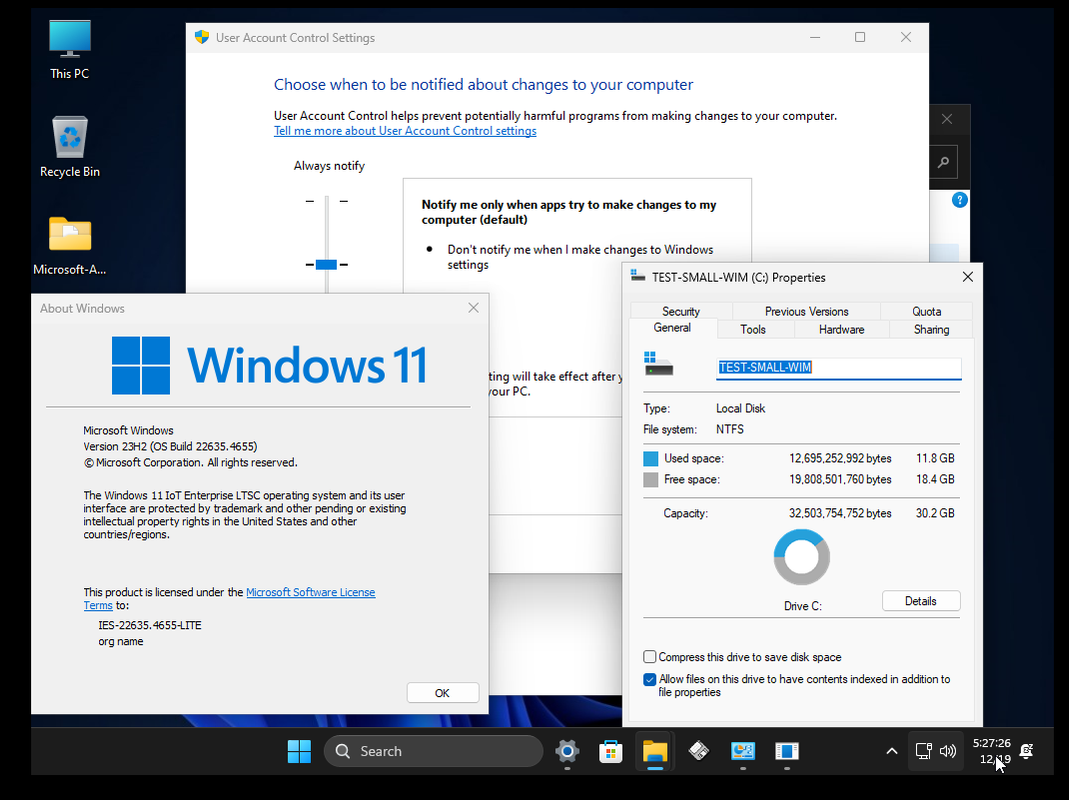The width and height of the screenshot is (1069, 800).
Task: Open the volume speaker icon in tray
Action: point(948,751)
